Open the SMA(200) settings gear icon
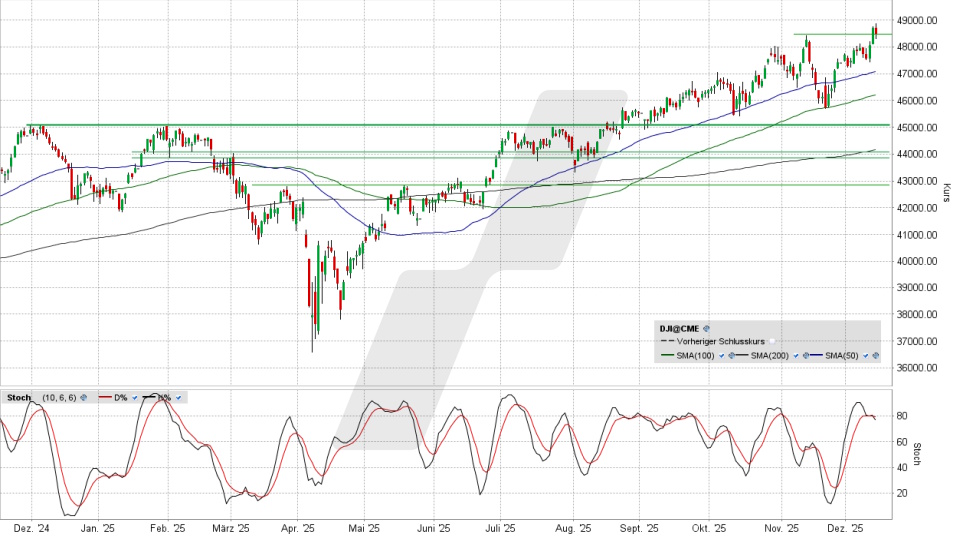The image size is (960, 540). click(806, 356)
